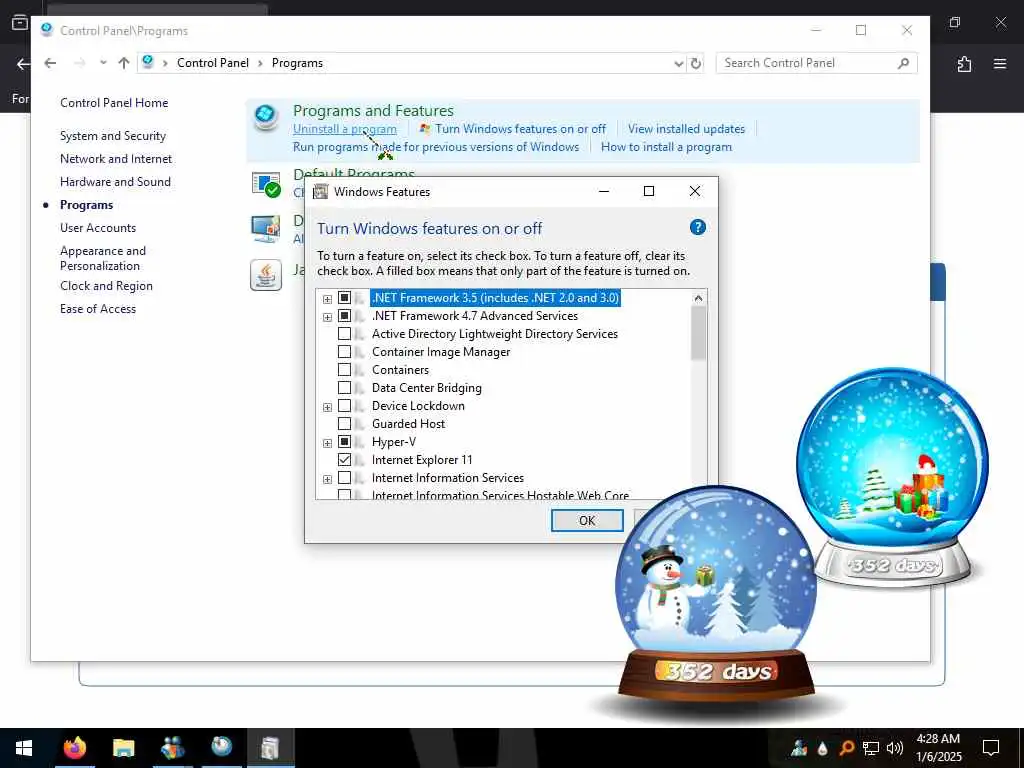Click Turn Windows features on or off
Screen dimensions: 1024x768
(520, 129)
